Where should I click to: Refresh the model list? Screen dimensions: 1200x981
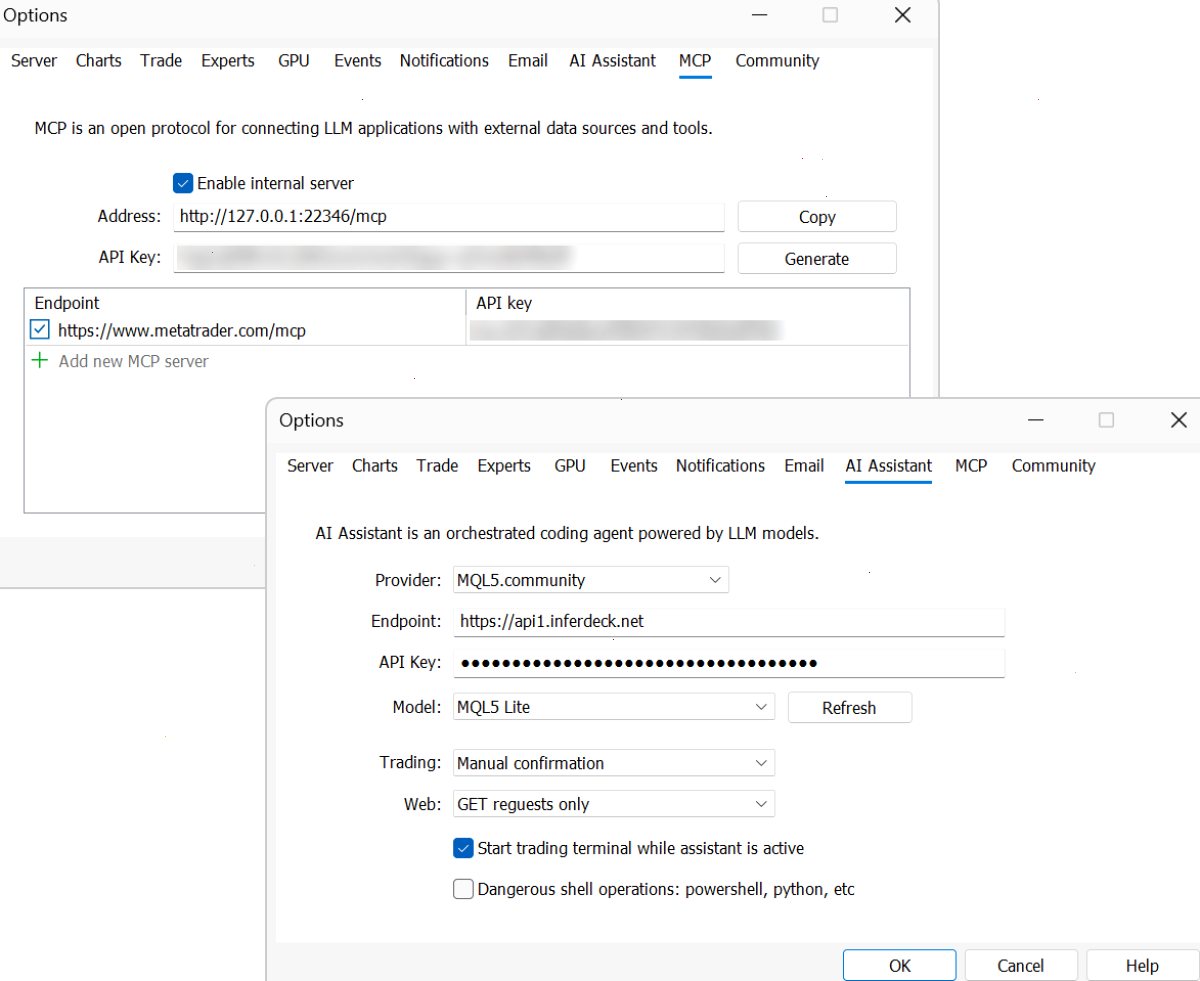[849, 708]
